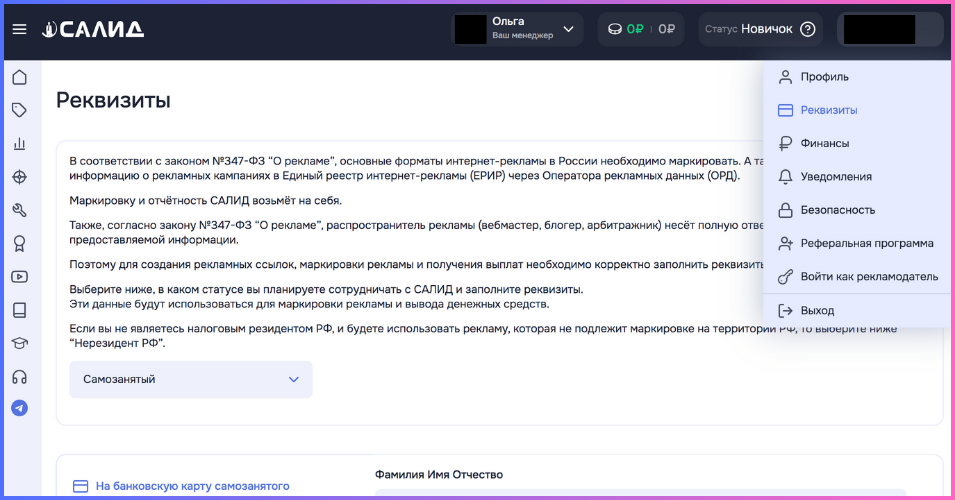
Task: Click the coin balance icon
Action: click(x=615, y=29)
